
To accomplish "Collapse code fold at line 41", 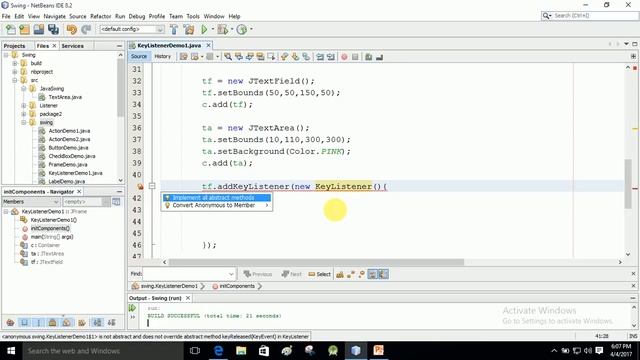I will [x=152, y=186].
